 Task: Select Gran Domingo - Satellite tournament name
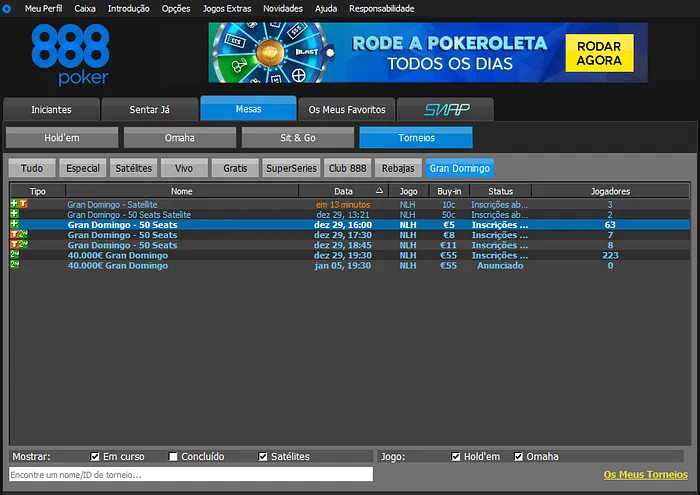(x=112, y=204)
